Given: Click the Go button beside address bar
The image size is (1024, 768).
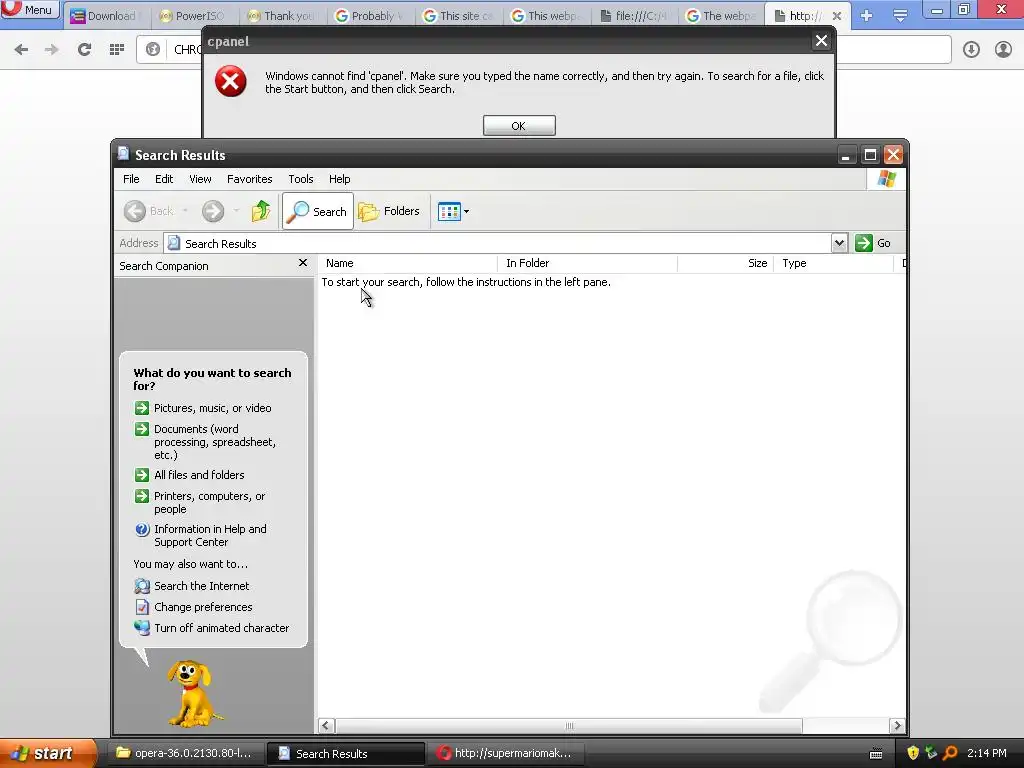Looking at the screenshot, I should pyautogui.click(x=873, y=243).
